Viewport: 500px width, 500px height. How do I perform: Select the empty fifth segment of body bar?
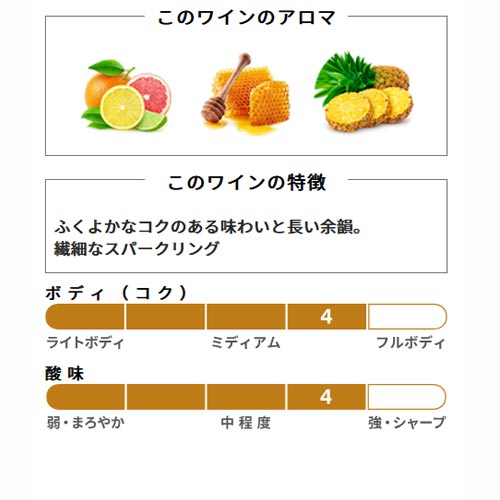click(x=407, y=317)
